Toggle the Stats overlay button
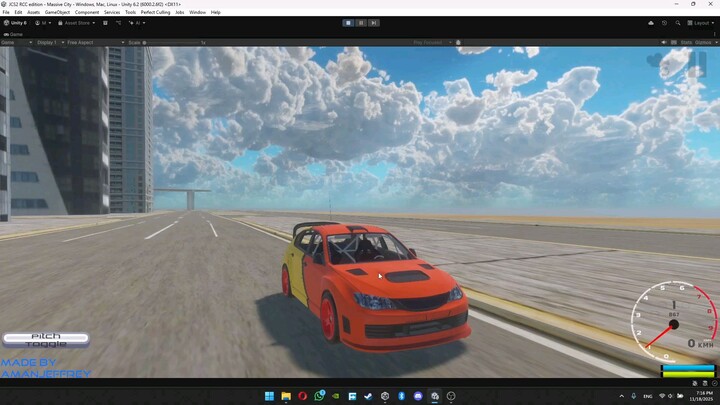The image size is (720, 405). 686,42
